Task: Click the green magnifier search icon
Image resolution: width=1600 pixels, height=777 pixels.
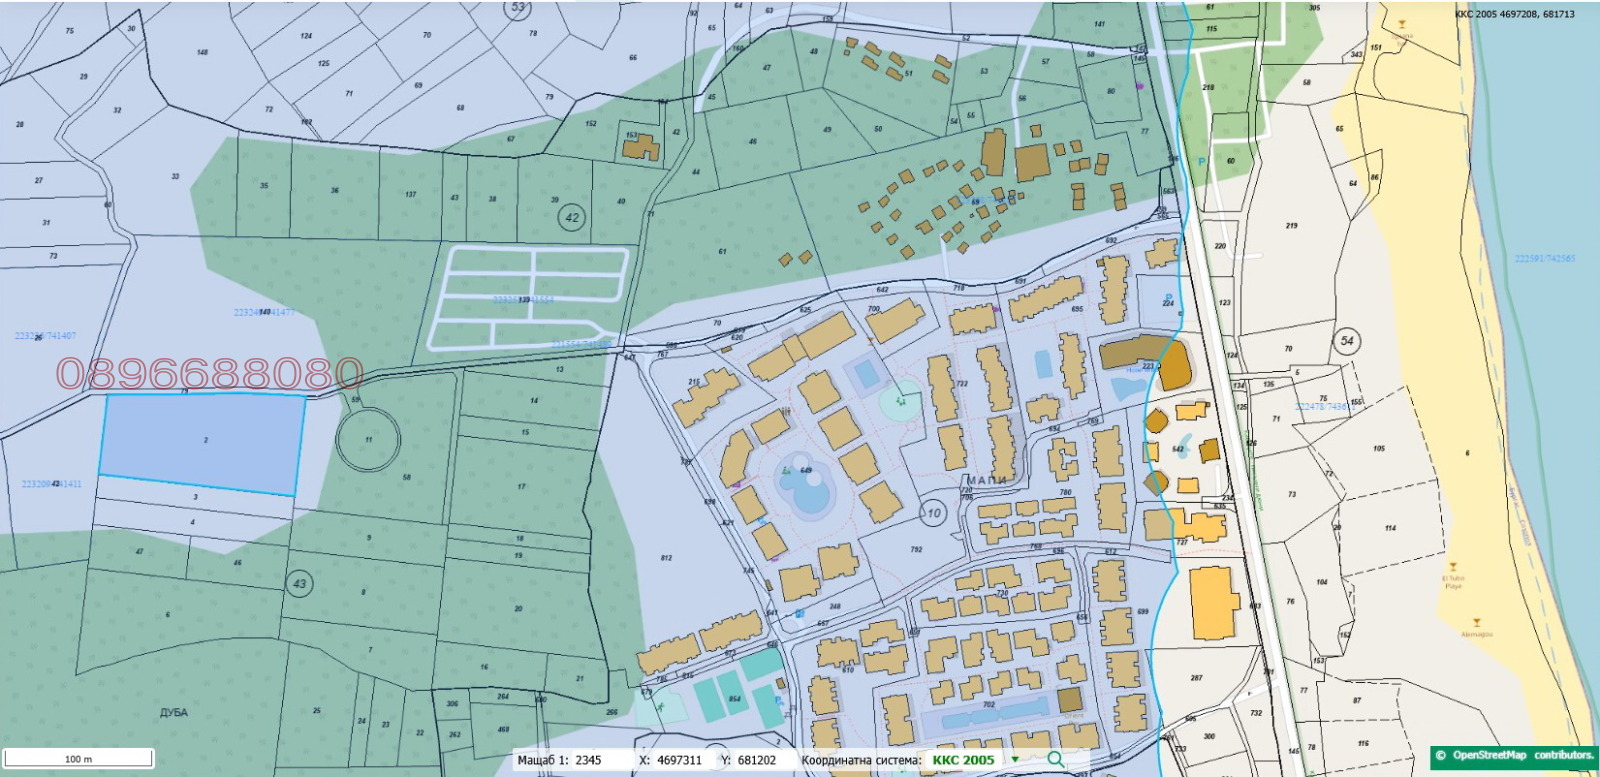Action: [1055, 760]
